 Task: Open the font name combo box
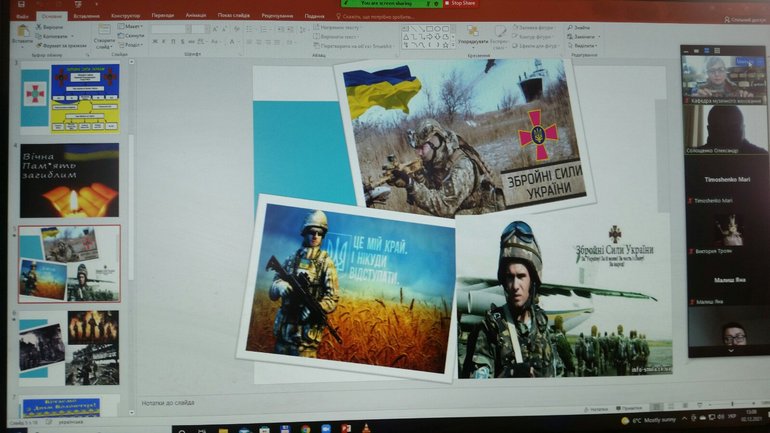pos(170,29)
